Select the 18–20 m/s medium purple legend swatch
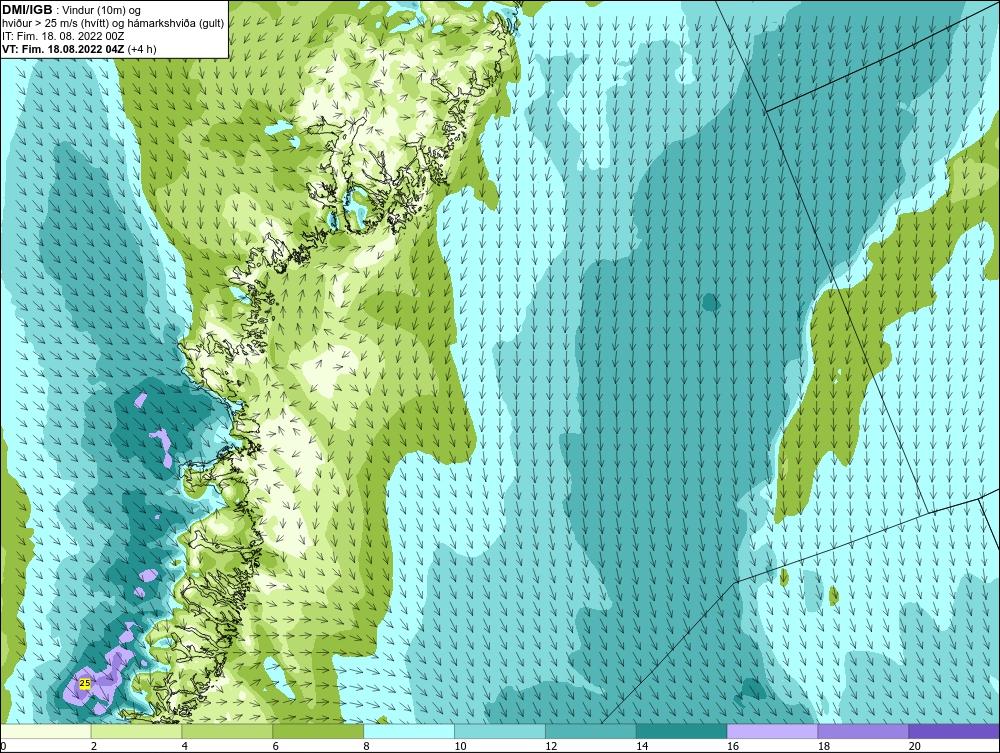Image resolution: width=1000 pixels, height=753 pixels. [864, 731]
